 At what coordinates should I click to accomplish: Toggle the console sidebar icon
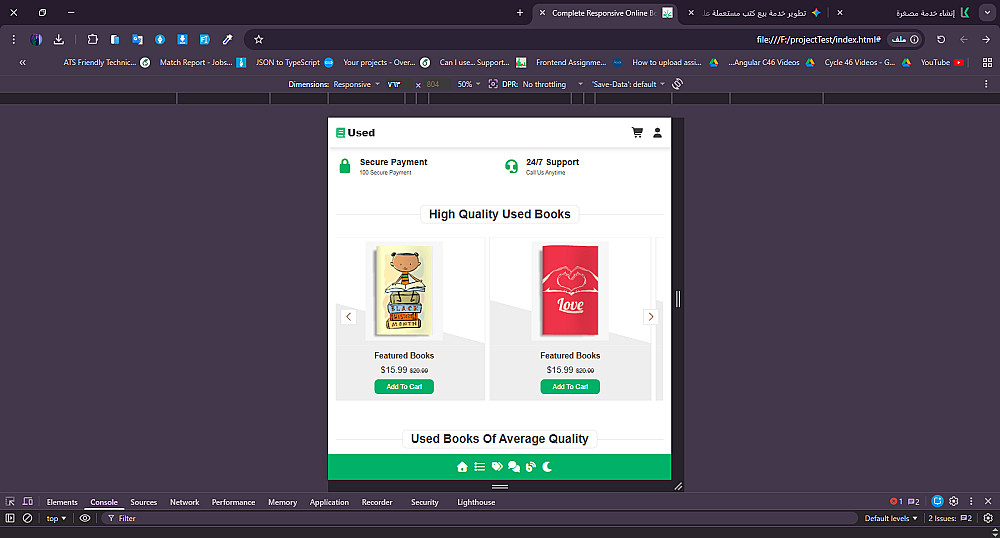tap(10, 518)
